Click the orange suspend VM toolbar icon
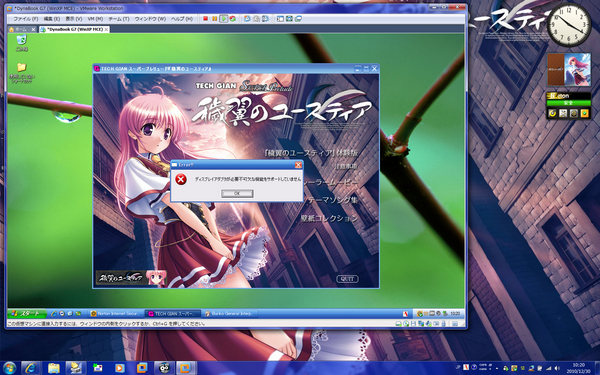Screen dimensions: 600x375 214,19
